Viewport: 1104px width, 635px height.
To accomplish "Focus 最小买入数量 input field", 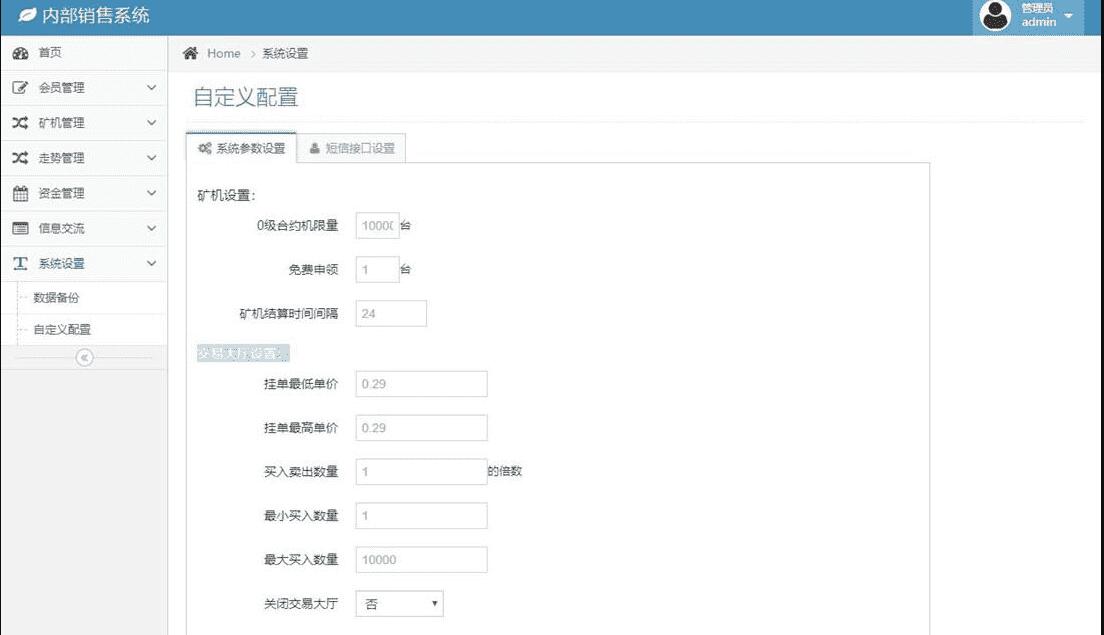I will pyautogui.click(x=421, y=516).
